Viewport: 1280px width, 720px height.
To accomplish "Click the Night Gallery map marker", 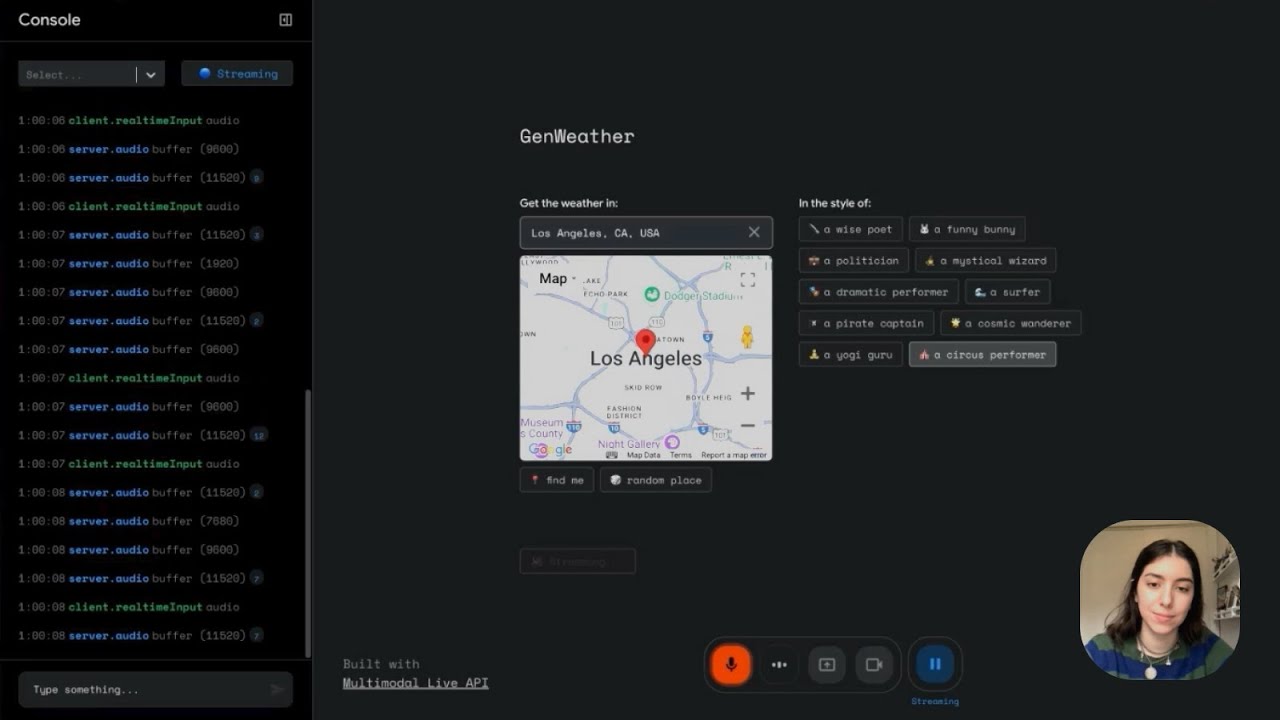I will (x=672, y=442).
